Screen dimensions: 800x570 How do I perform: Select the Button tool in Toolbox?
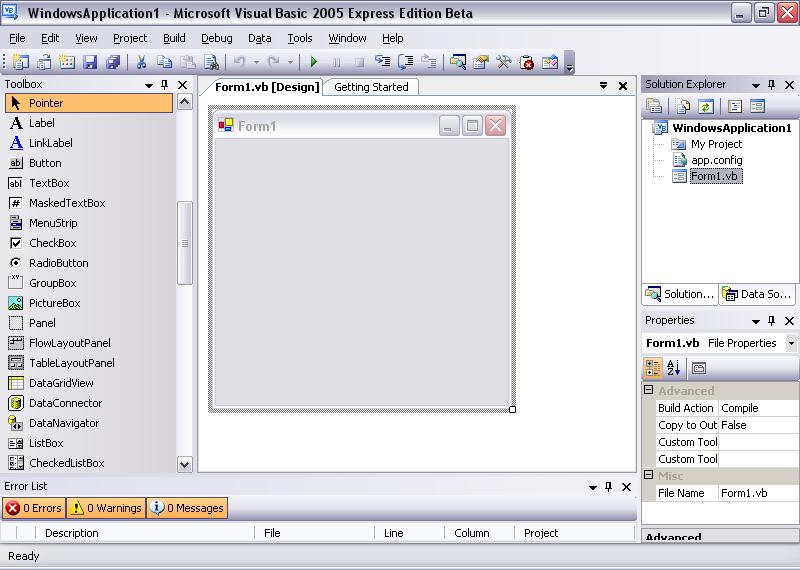point(89,163)
